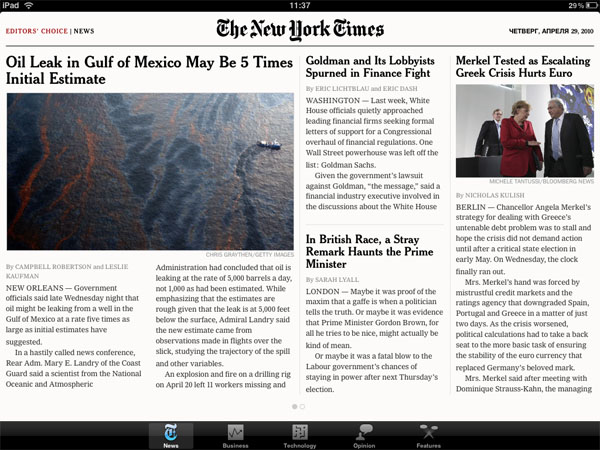Tap the Sarah Lyall byline
600x450 pixels.
coord(332,280)
